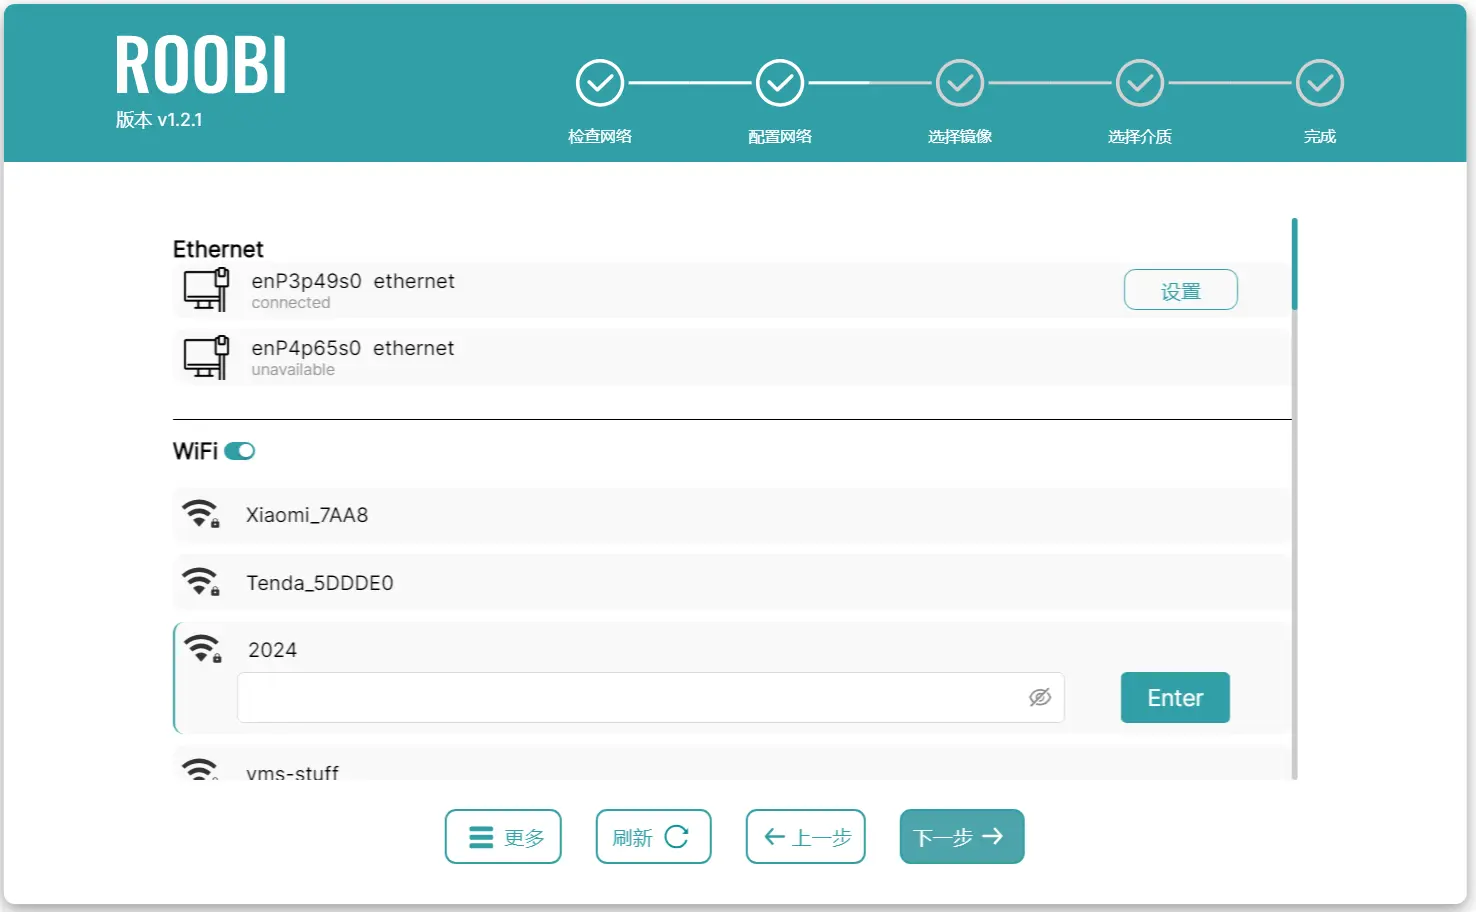Screen dimensions: 1476x912
Task: Select the Tenda_5DDDE0 network name
Action: pyautogui.click(x=320, y=583)
